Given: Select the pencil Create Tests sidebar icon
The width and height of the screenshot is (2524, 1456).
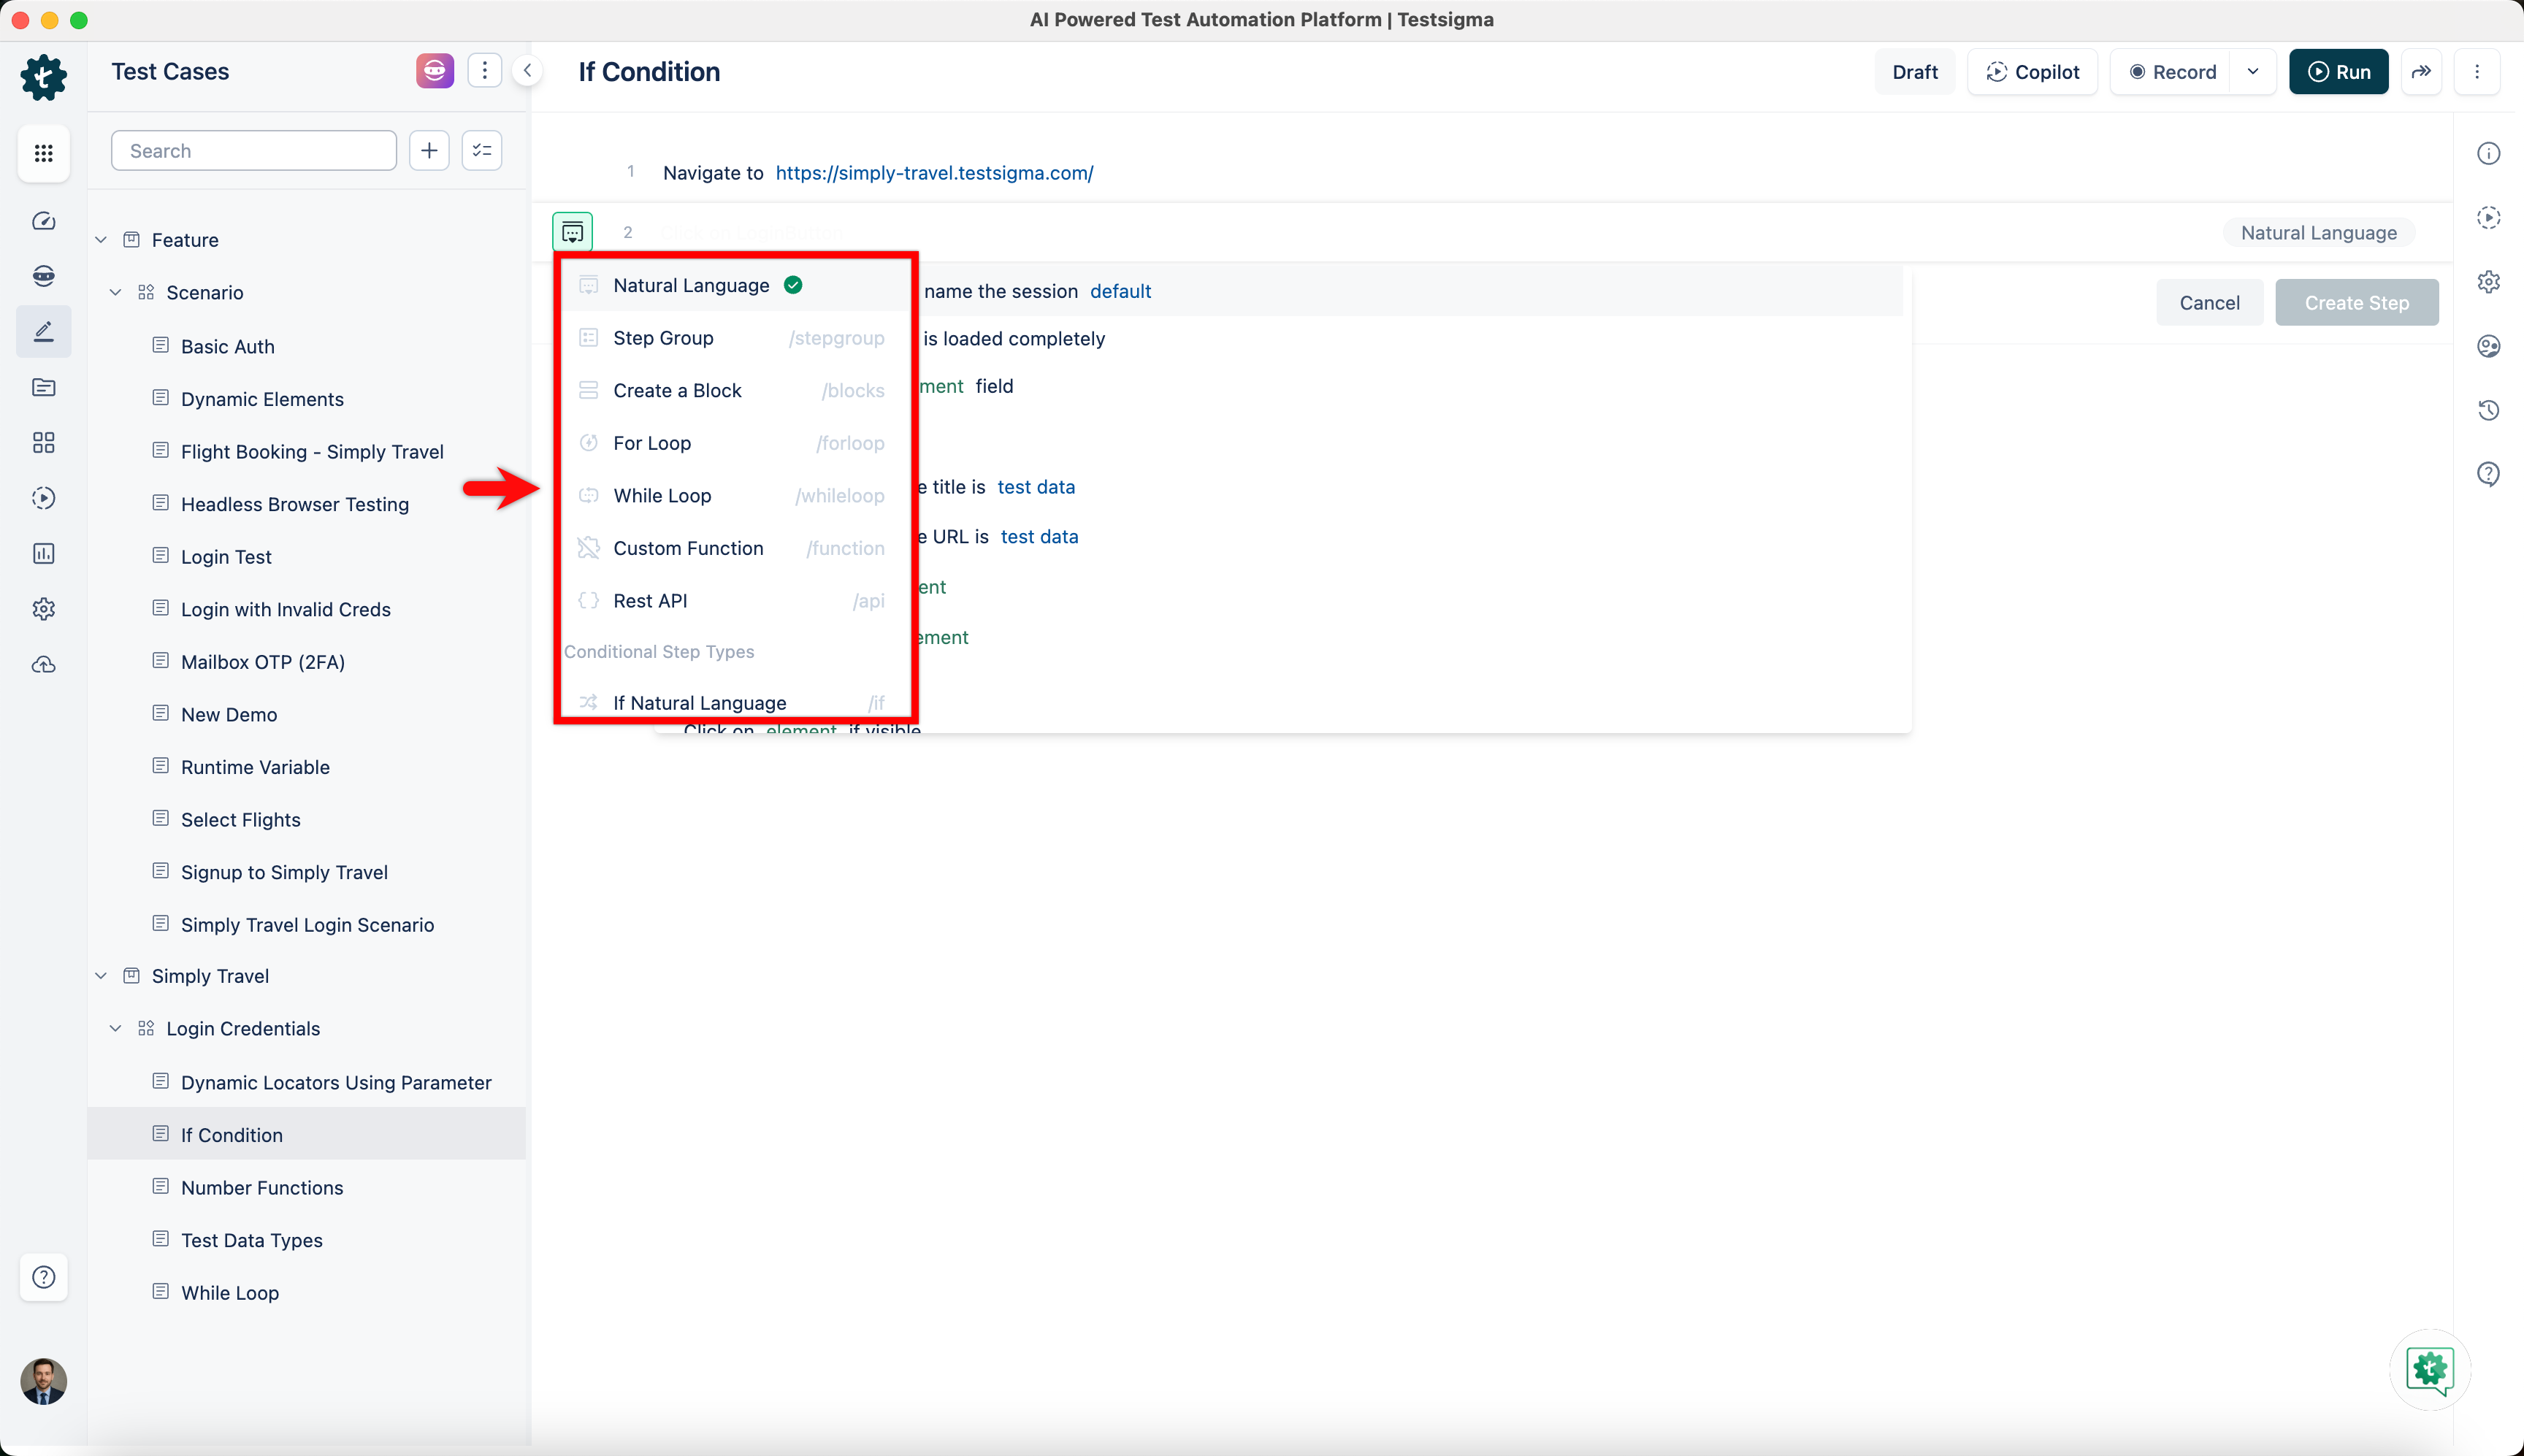Looking at the screenshot, I should (43, 331).
